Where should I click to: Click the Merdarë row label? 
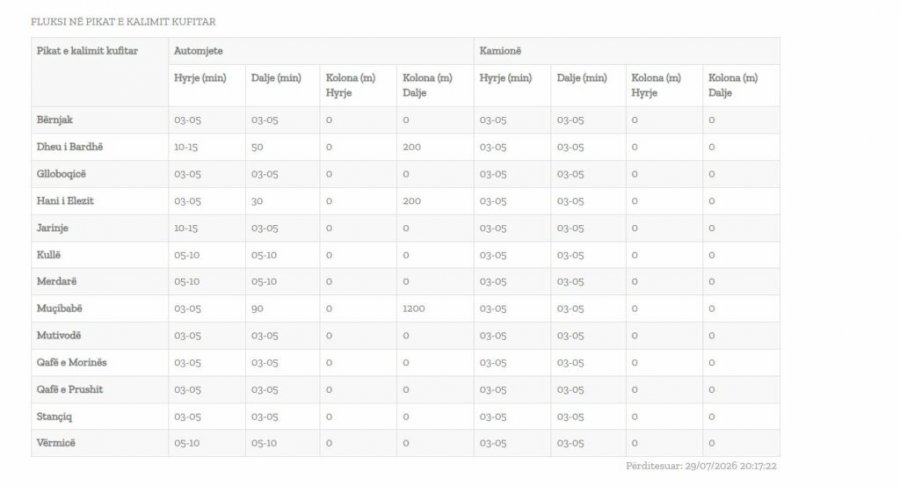56,281
